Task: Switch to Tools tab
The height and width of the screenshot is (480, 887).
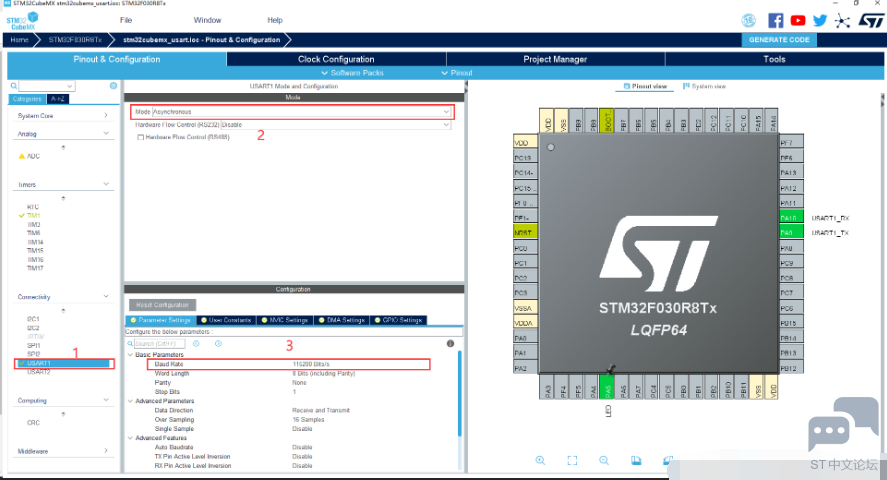Action: click(774, 59)
